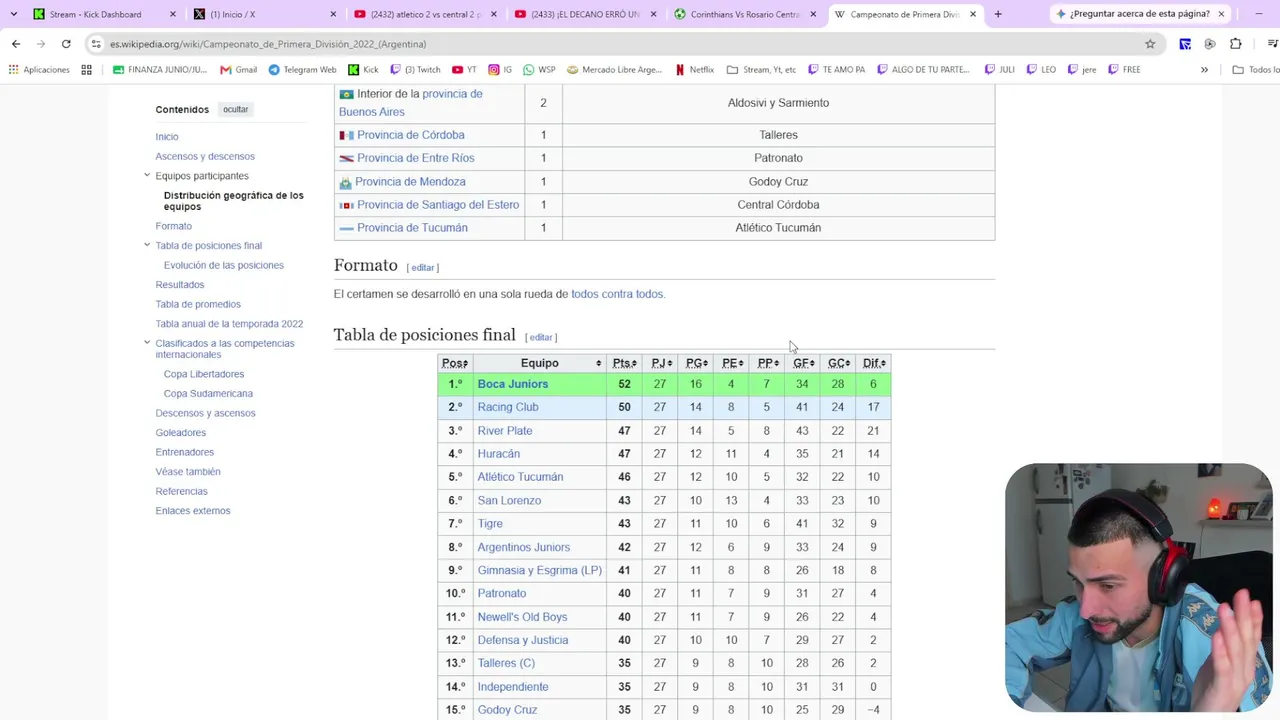Sort the table by PG column
1280x720 pixels.
[x=695, y=363]
